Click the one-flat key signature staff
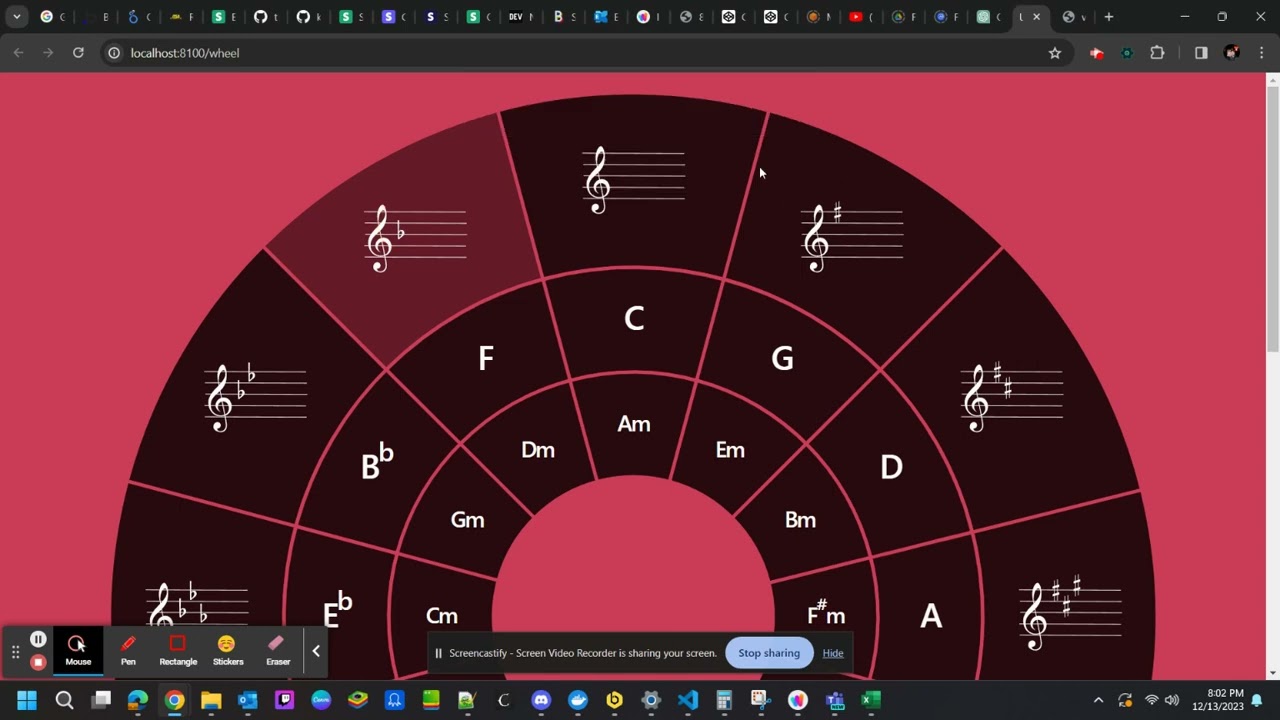Viewport: 1280px width, 720px height. click(x=416, y=238)
